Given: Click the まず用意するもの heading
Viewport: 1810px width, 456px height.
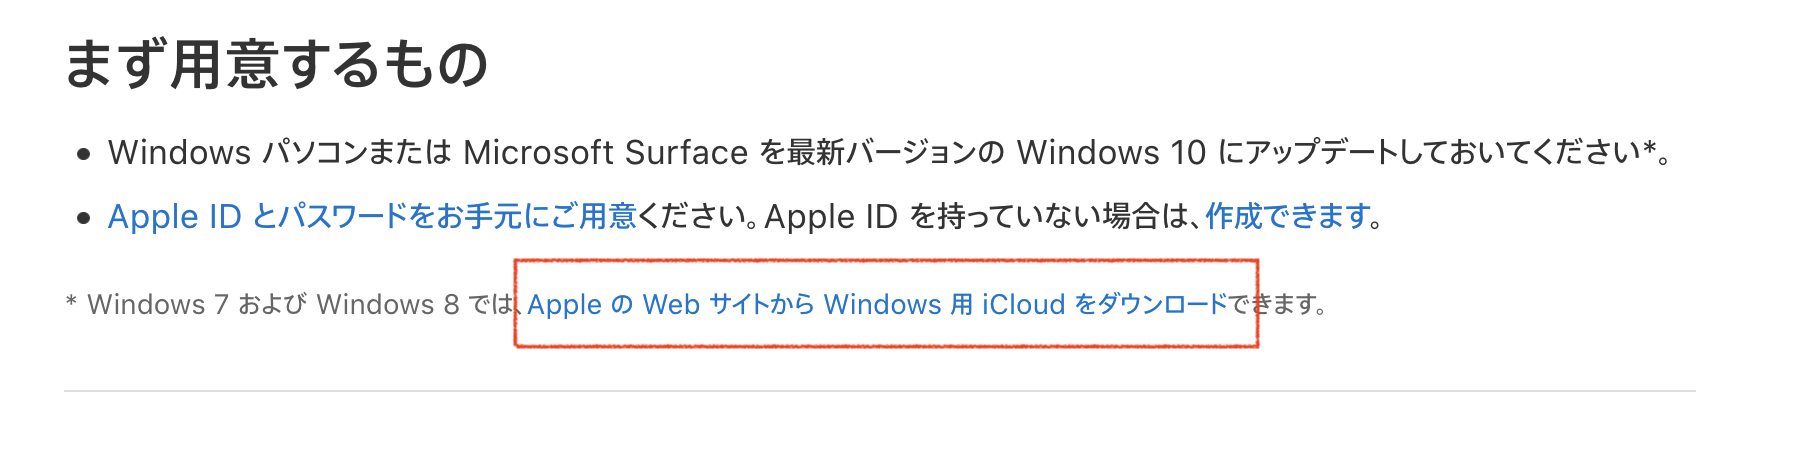Looking at the screenshot, I should (x=276, y=65).
